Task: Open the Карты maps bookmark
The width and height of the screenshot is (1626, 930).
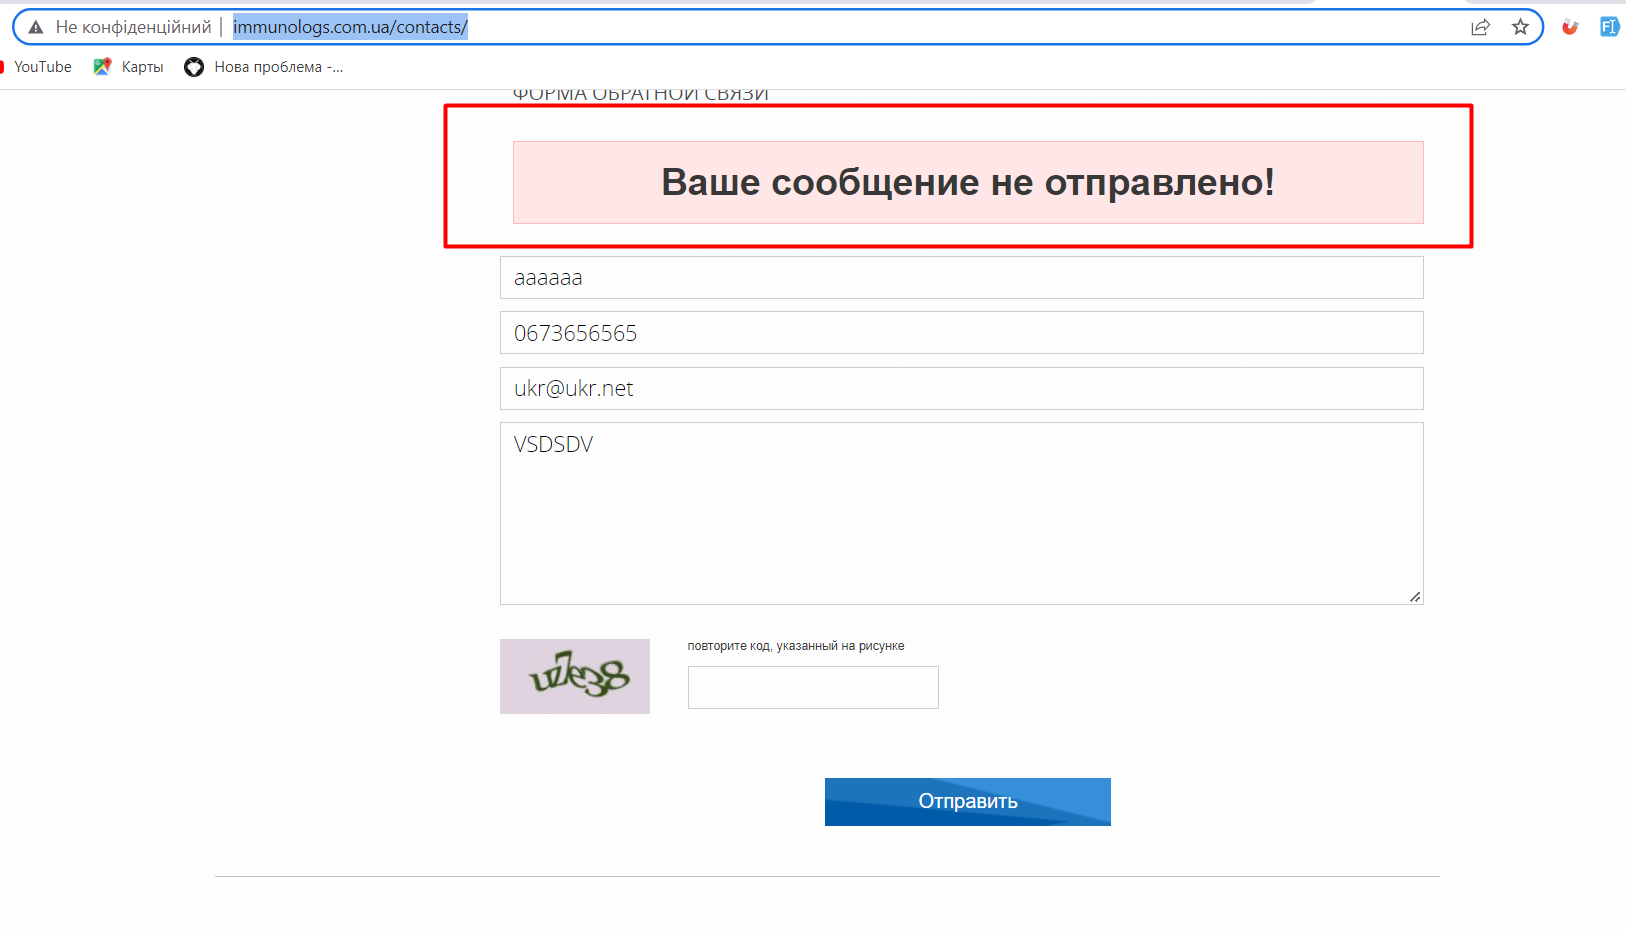Action: pyautogui.click(x=129, y=67)
